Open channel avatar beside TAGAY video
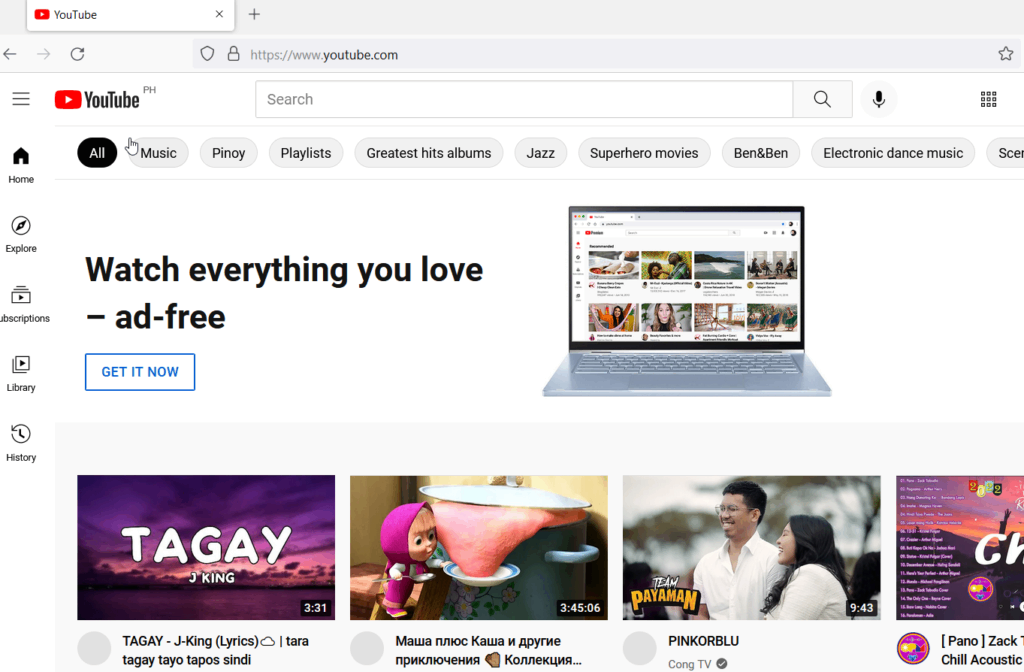The height and width of the screenshot is (672, 1024). (x=94, y=648)
